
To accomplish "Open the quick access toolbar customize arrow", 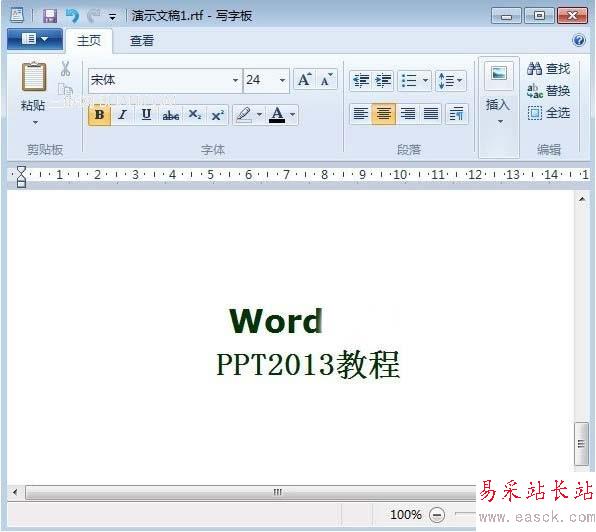I will click(x=113, y=17).
